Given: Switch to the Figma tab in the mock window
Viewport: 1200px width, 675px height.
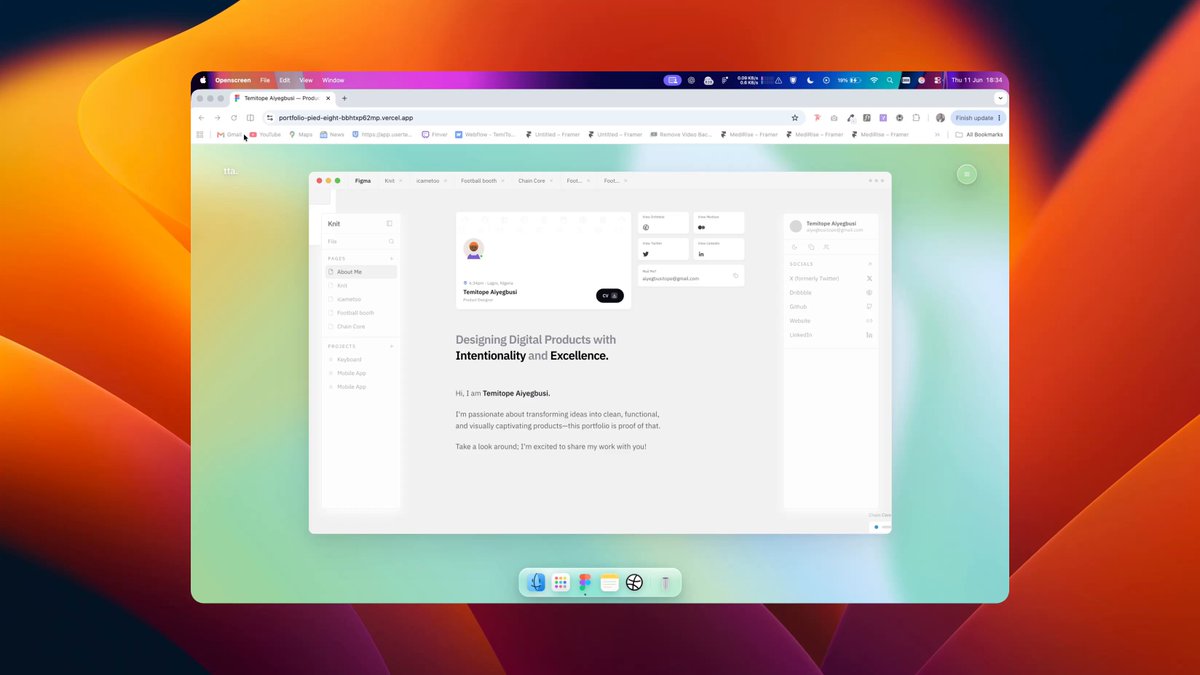Looking at the screenshot, I should pyautogui.click(x=363, y=181).
